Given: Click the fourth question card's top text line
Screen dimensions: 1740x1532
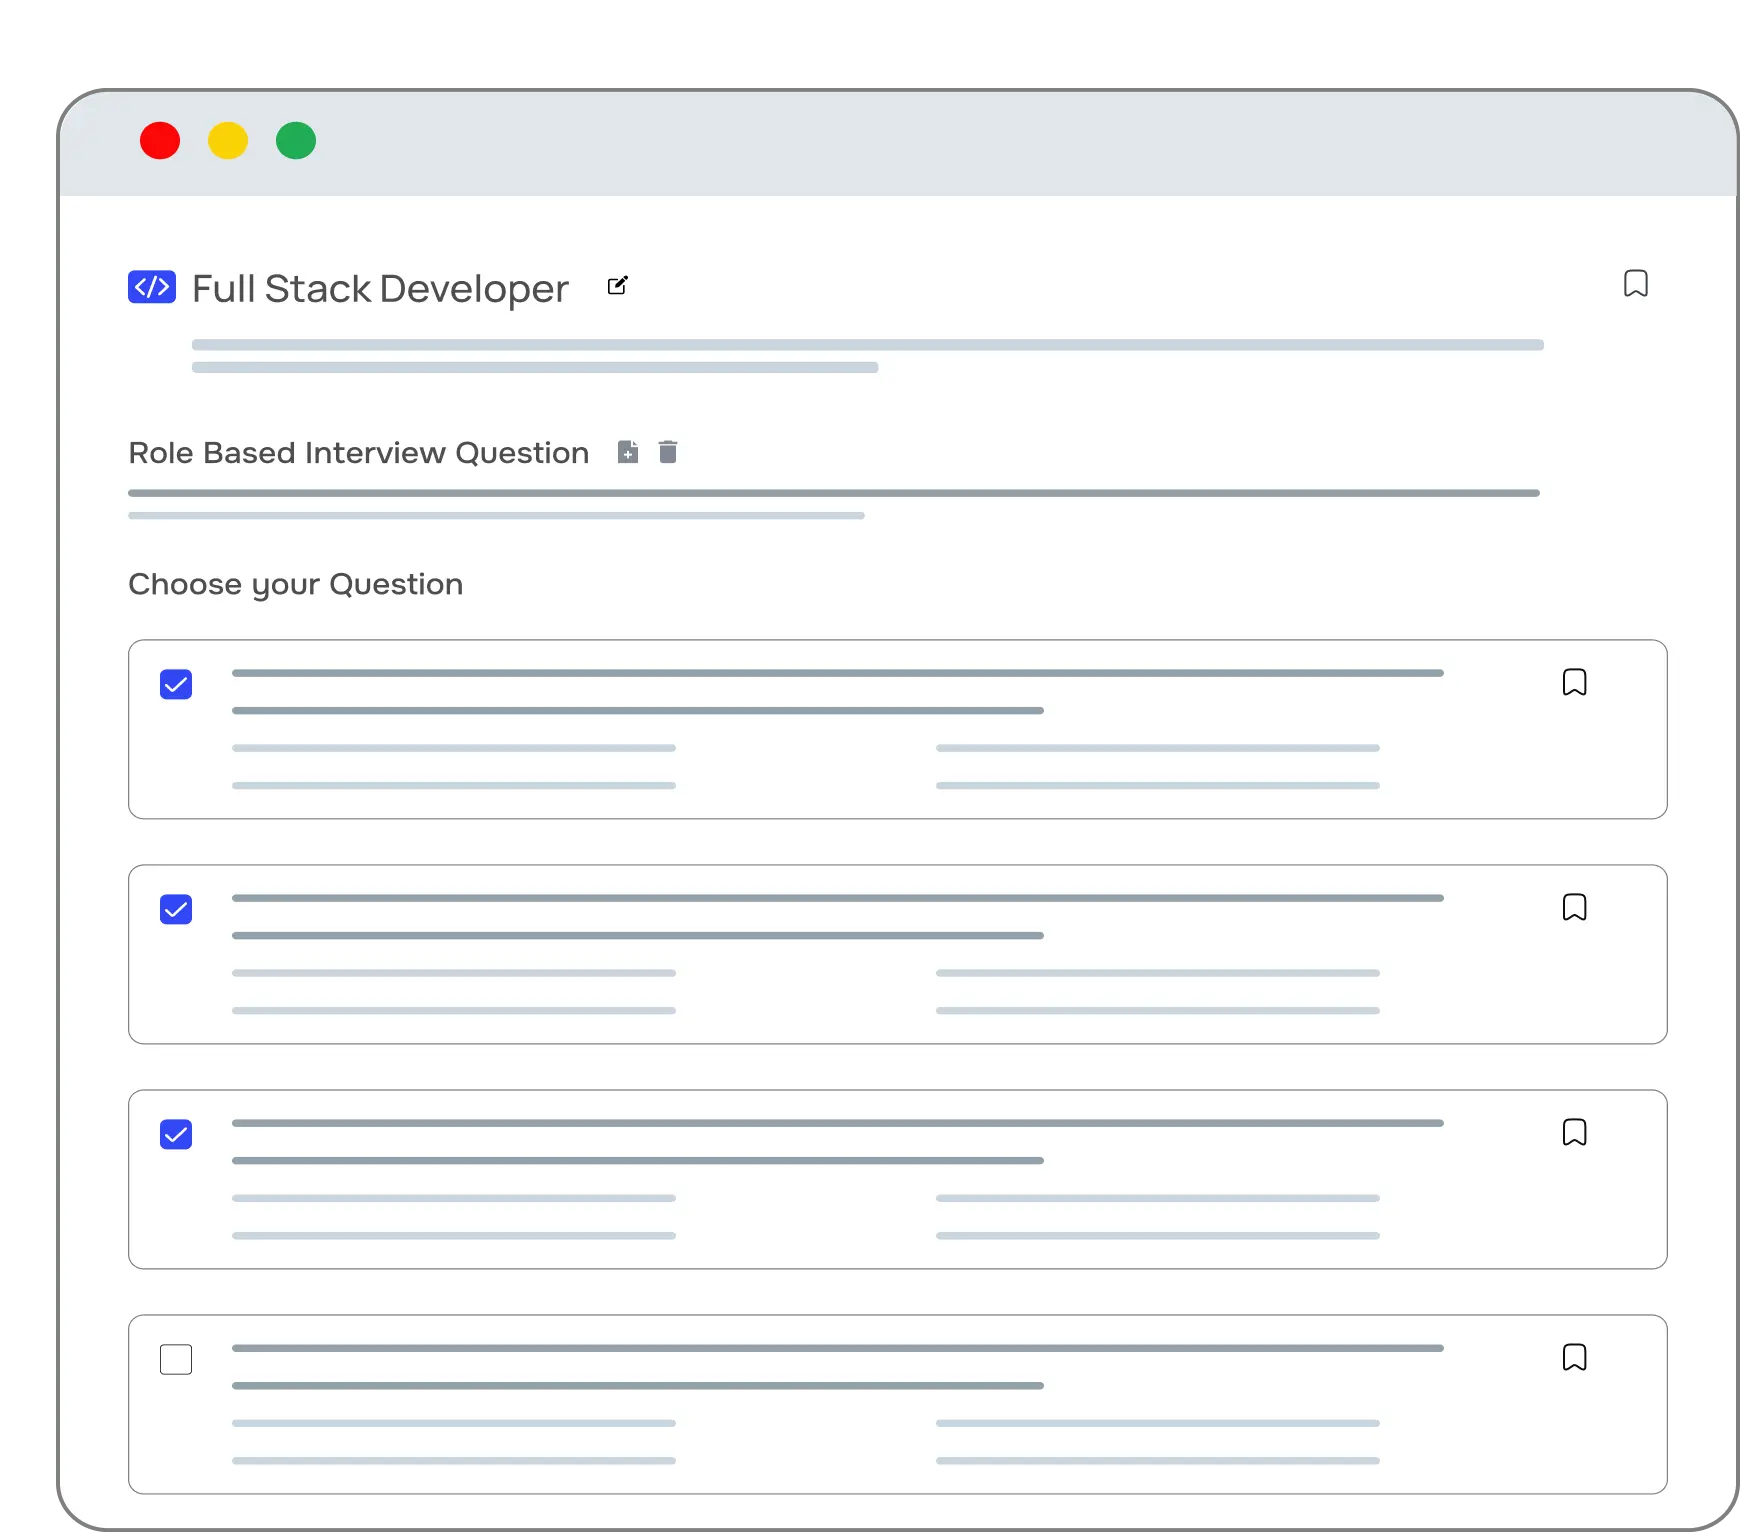Looking at the screenshot, I should pyautogui.click(x=837, y=1348).
